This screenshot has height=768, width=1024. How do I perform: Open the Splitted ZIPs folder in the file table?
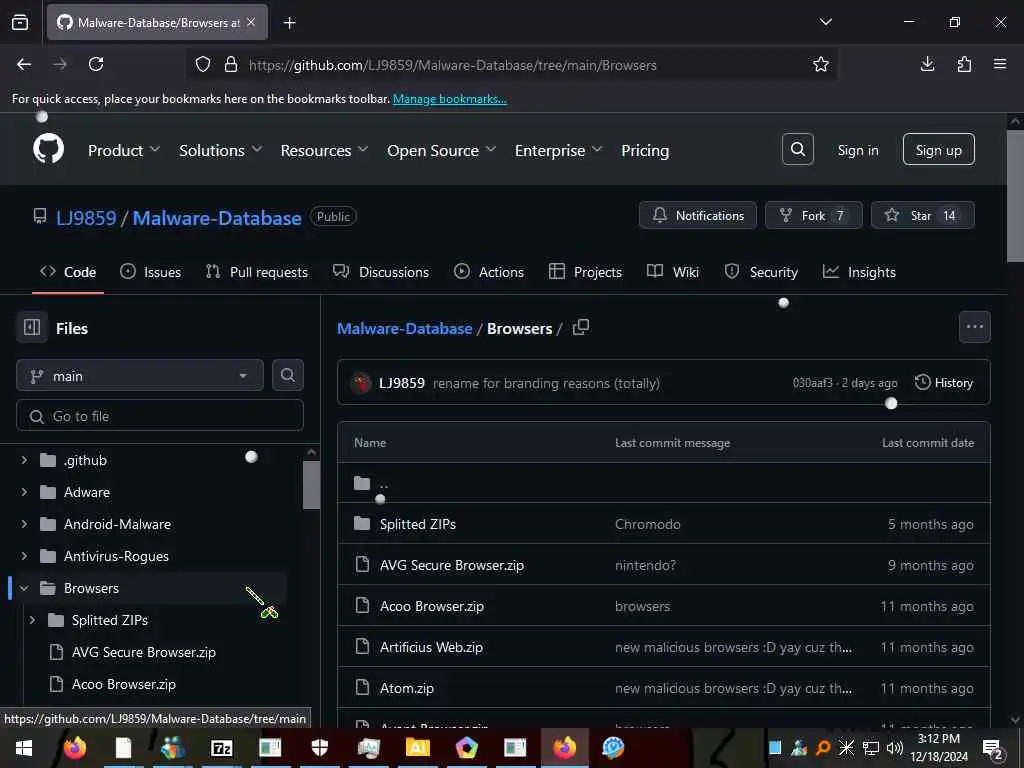[x=418, y=524]
